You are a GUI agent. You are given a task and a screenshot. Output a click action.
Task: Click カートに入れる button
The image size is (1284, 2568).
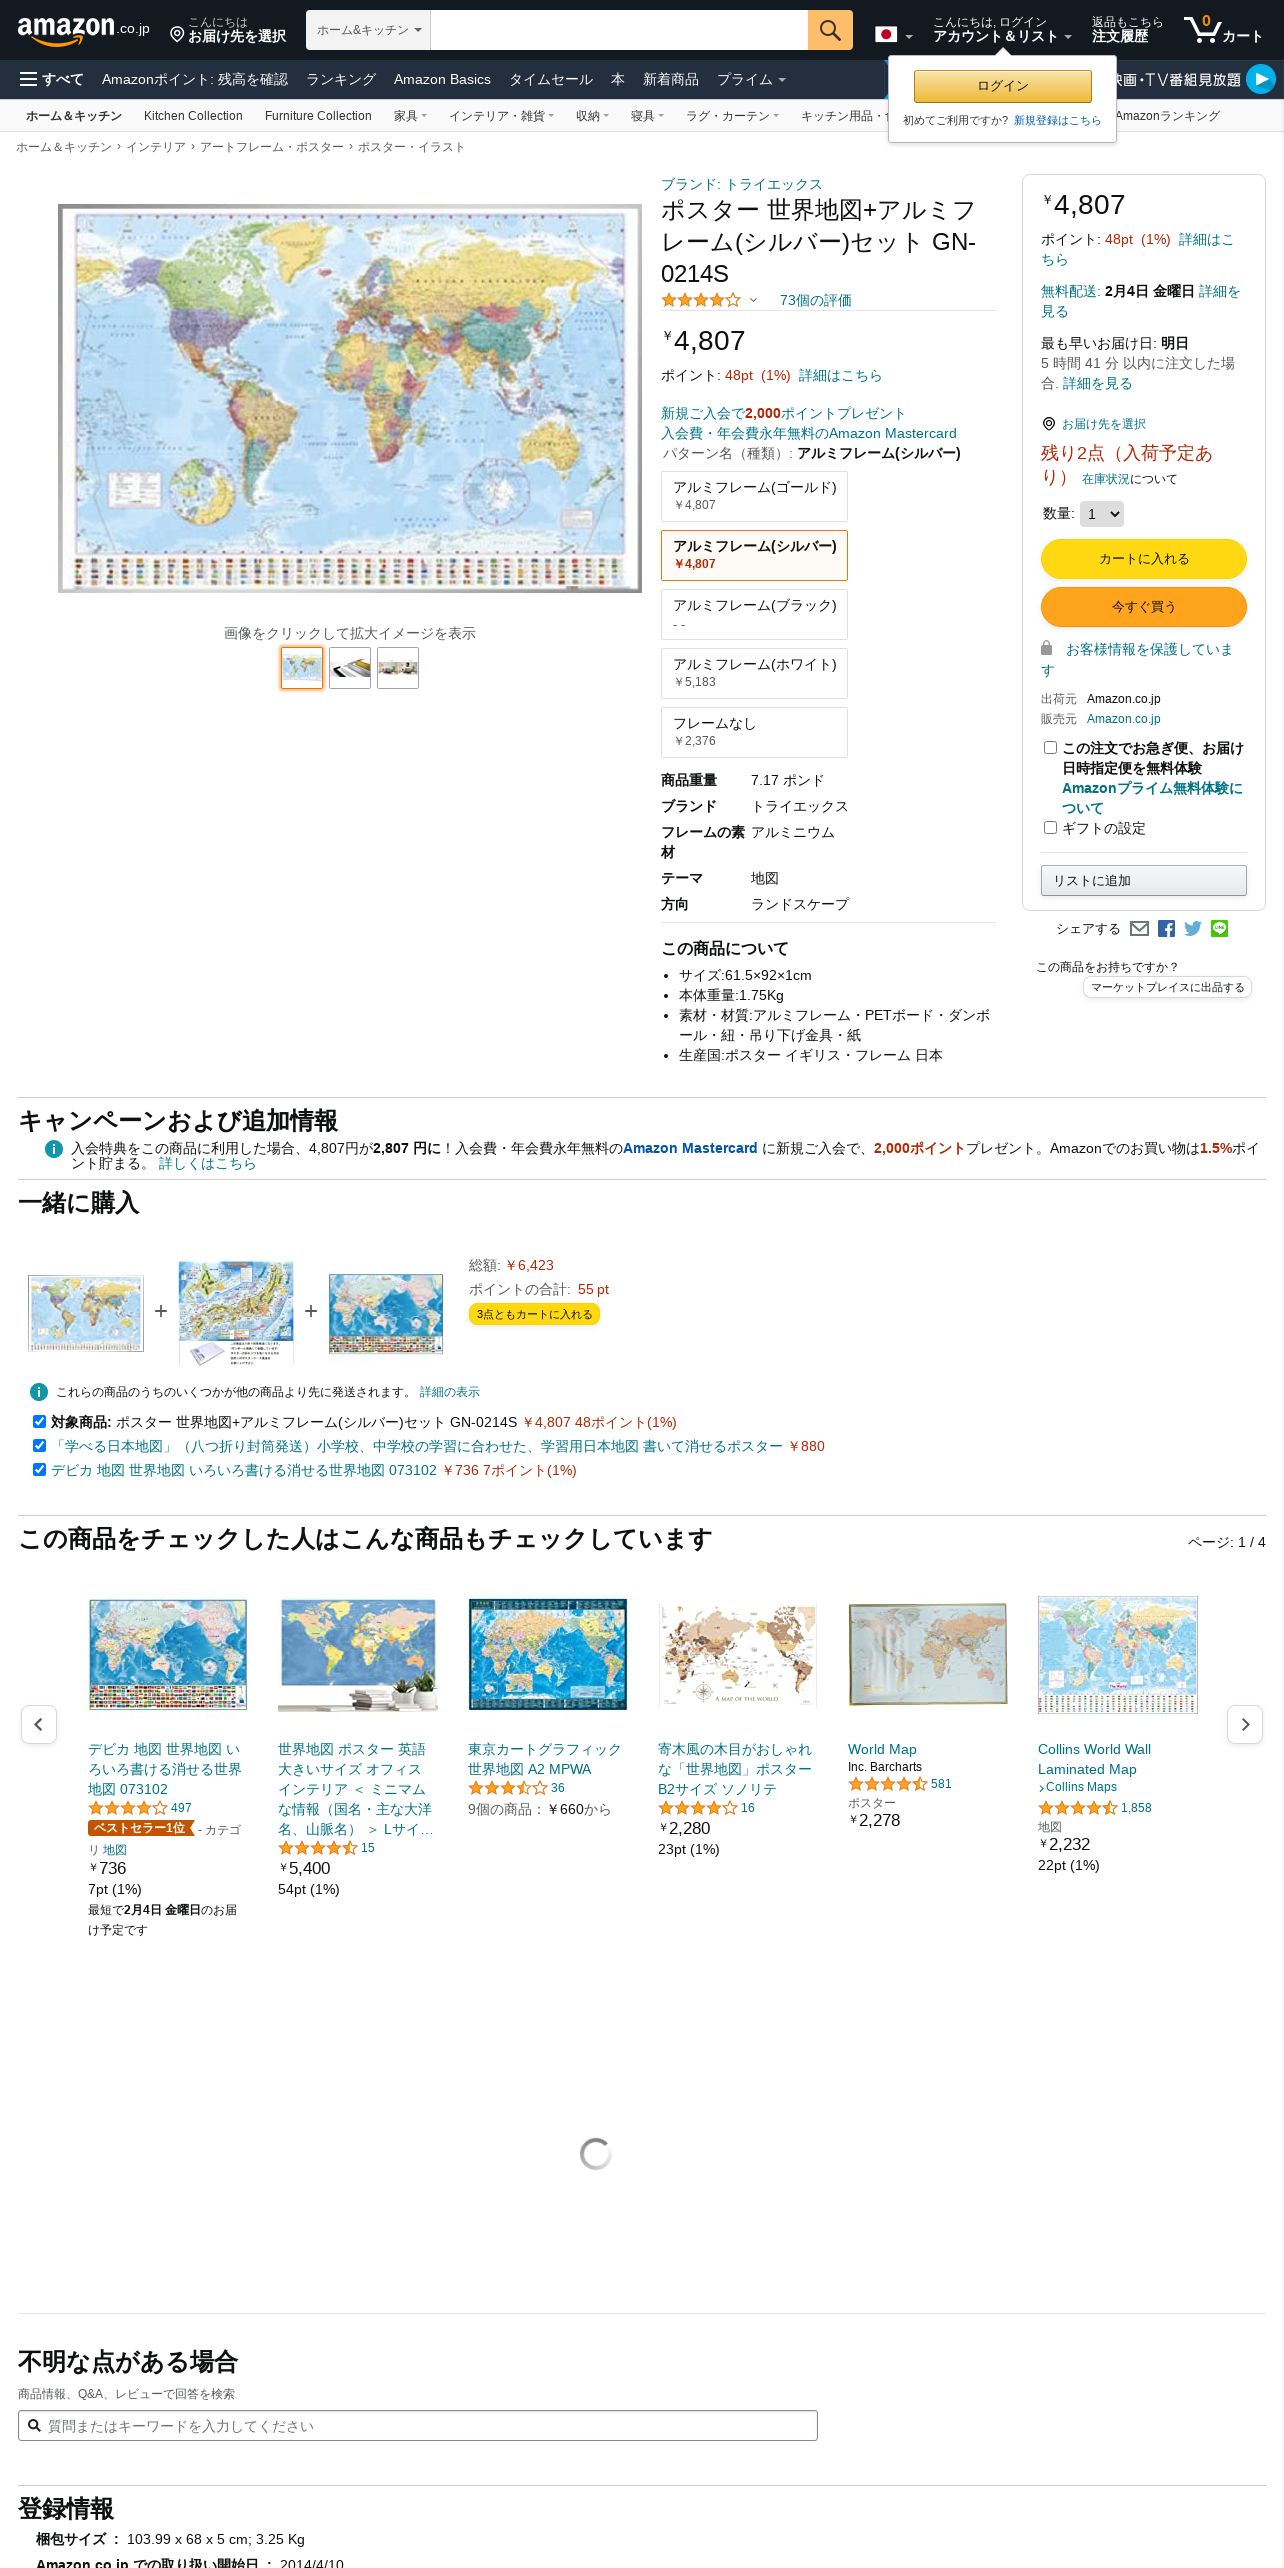click(1144, 559)
